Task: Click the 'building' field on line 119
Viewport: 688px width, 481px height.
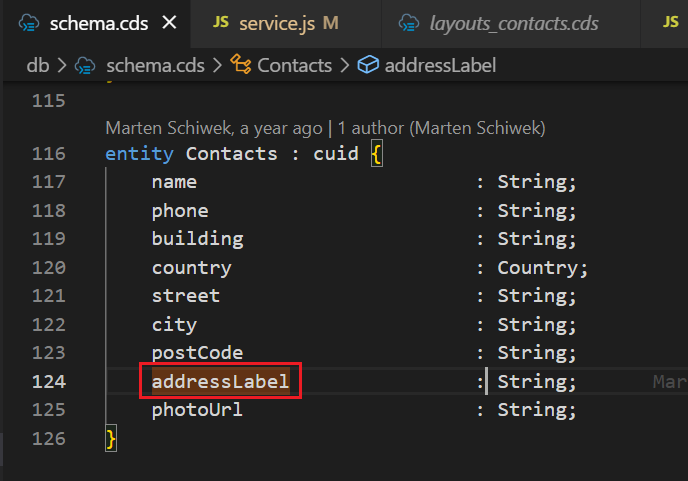Action: pyautogui.click(x=197, y=239)
